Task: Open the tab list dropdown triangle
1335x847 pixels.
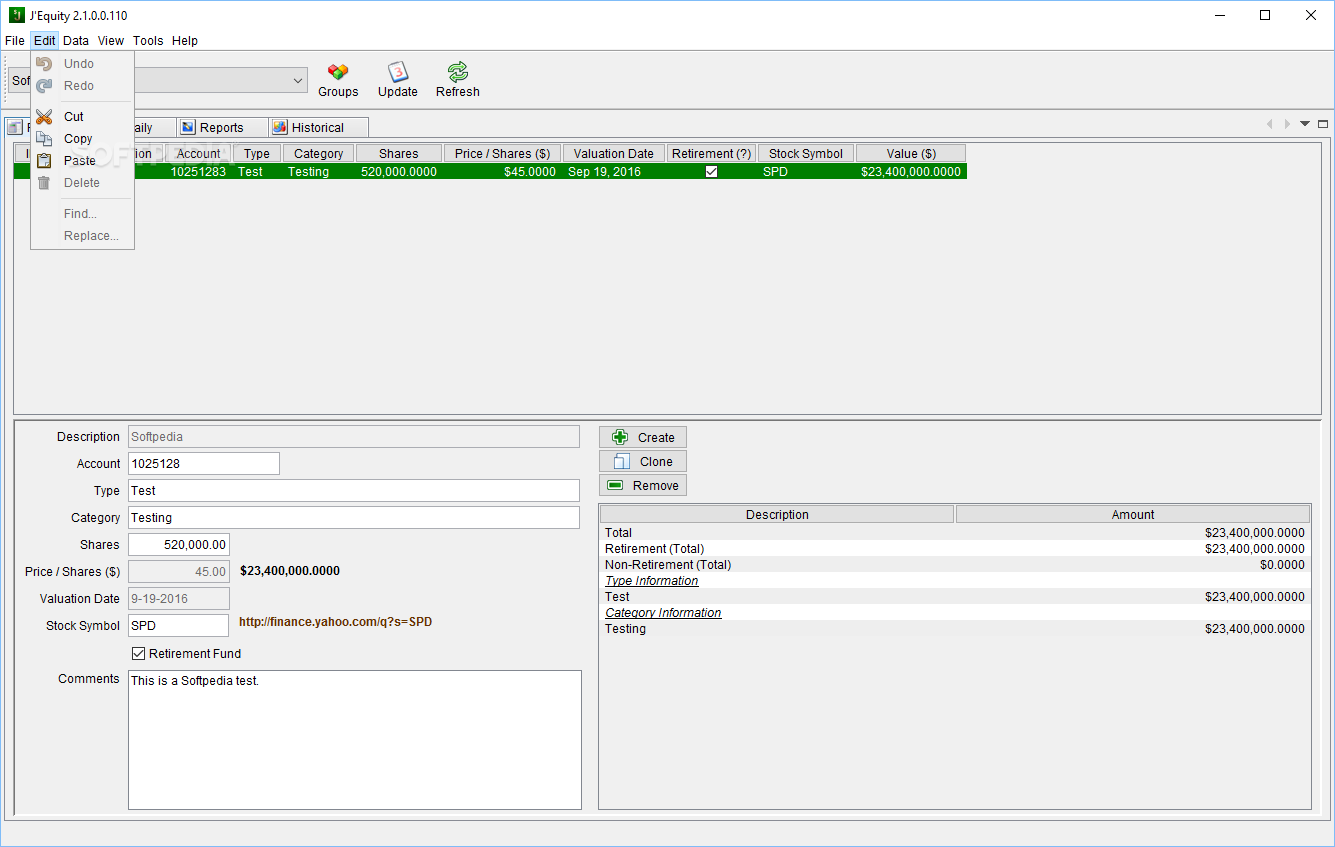Action: (1305, 124)
